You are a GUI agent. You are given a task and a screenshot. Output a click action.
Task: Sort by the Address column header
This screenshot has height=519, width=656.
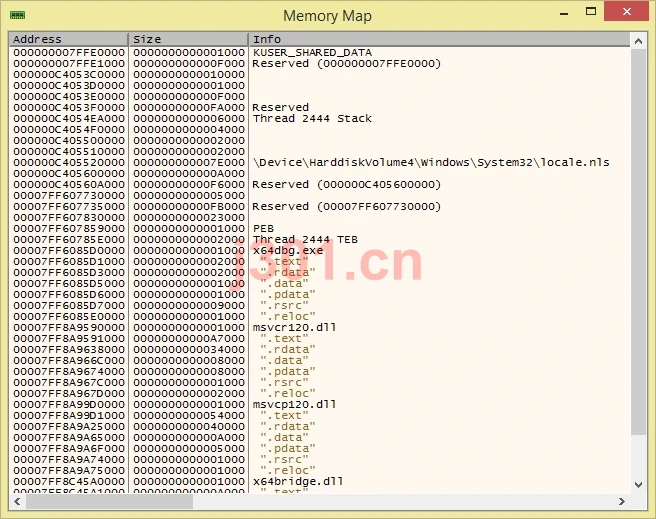[x=68, y=39]
